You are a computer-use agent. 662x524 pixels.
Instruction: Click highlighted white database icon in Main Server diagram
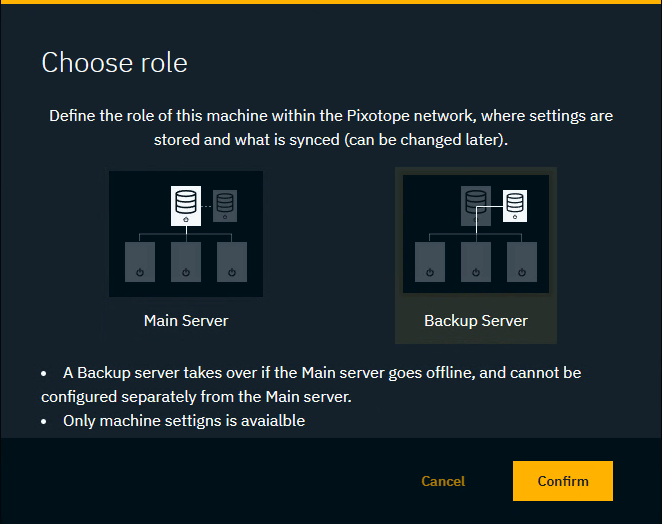(186, 205)
